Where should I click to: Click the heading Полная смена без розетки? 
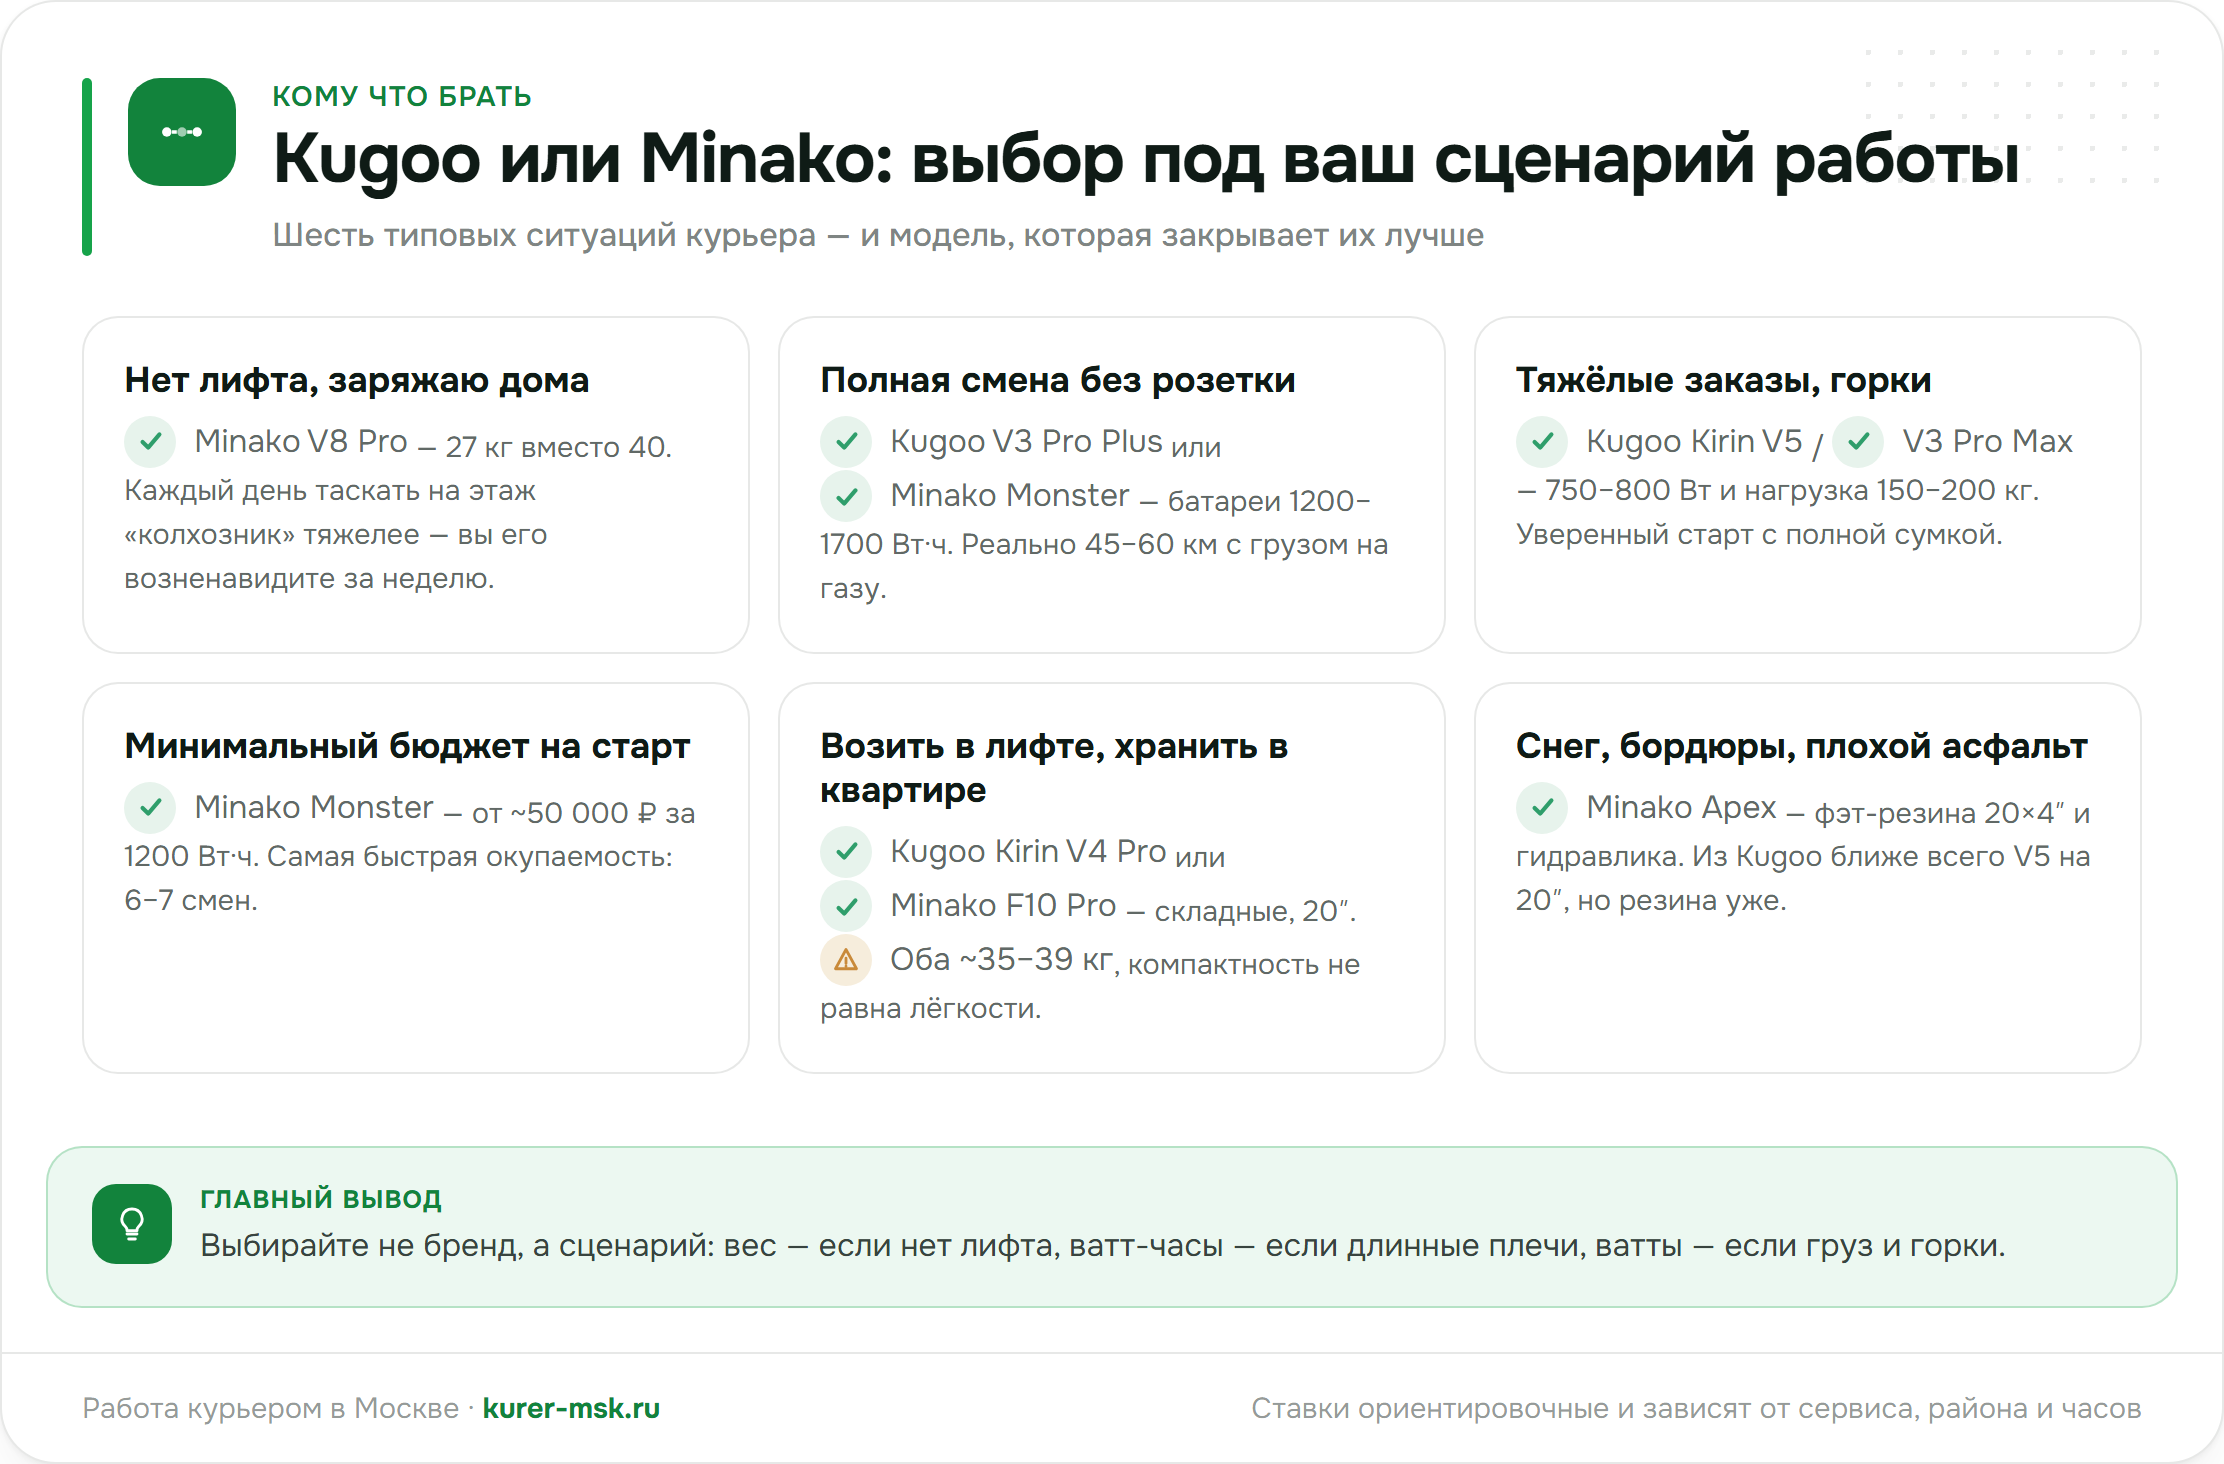coord(1058,380)
